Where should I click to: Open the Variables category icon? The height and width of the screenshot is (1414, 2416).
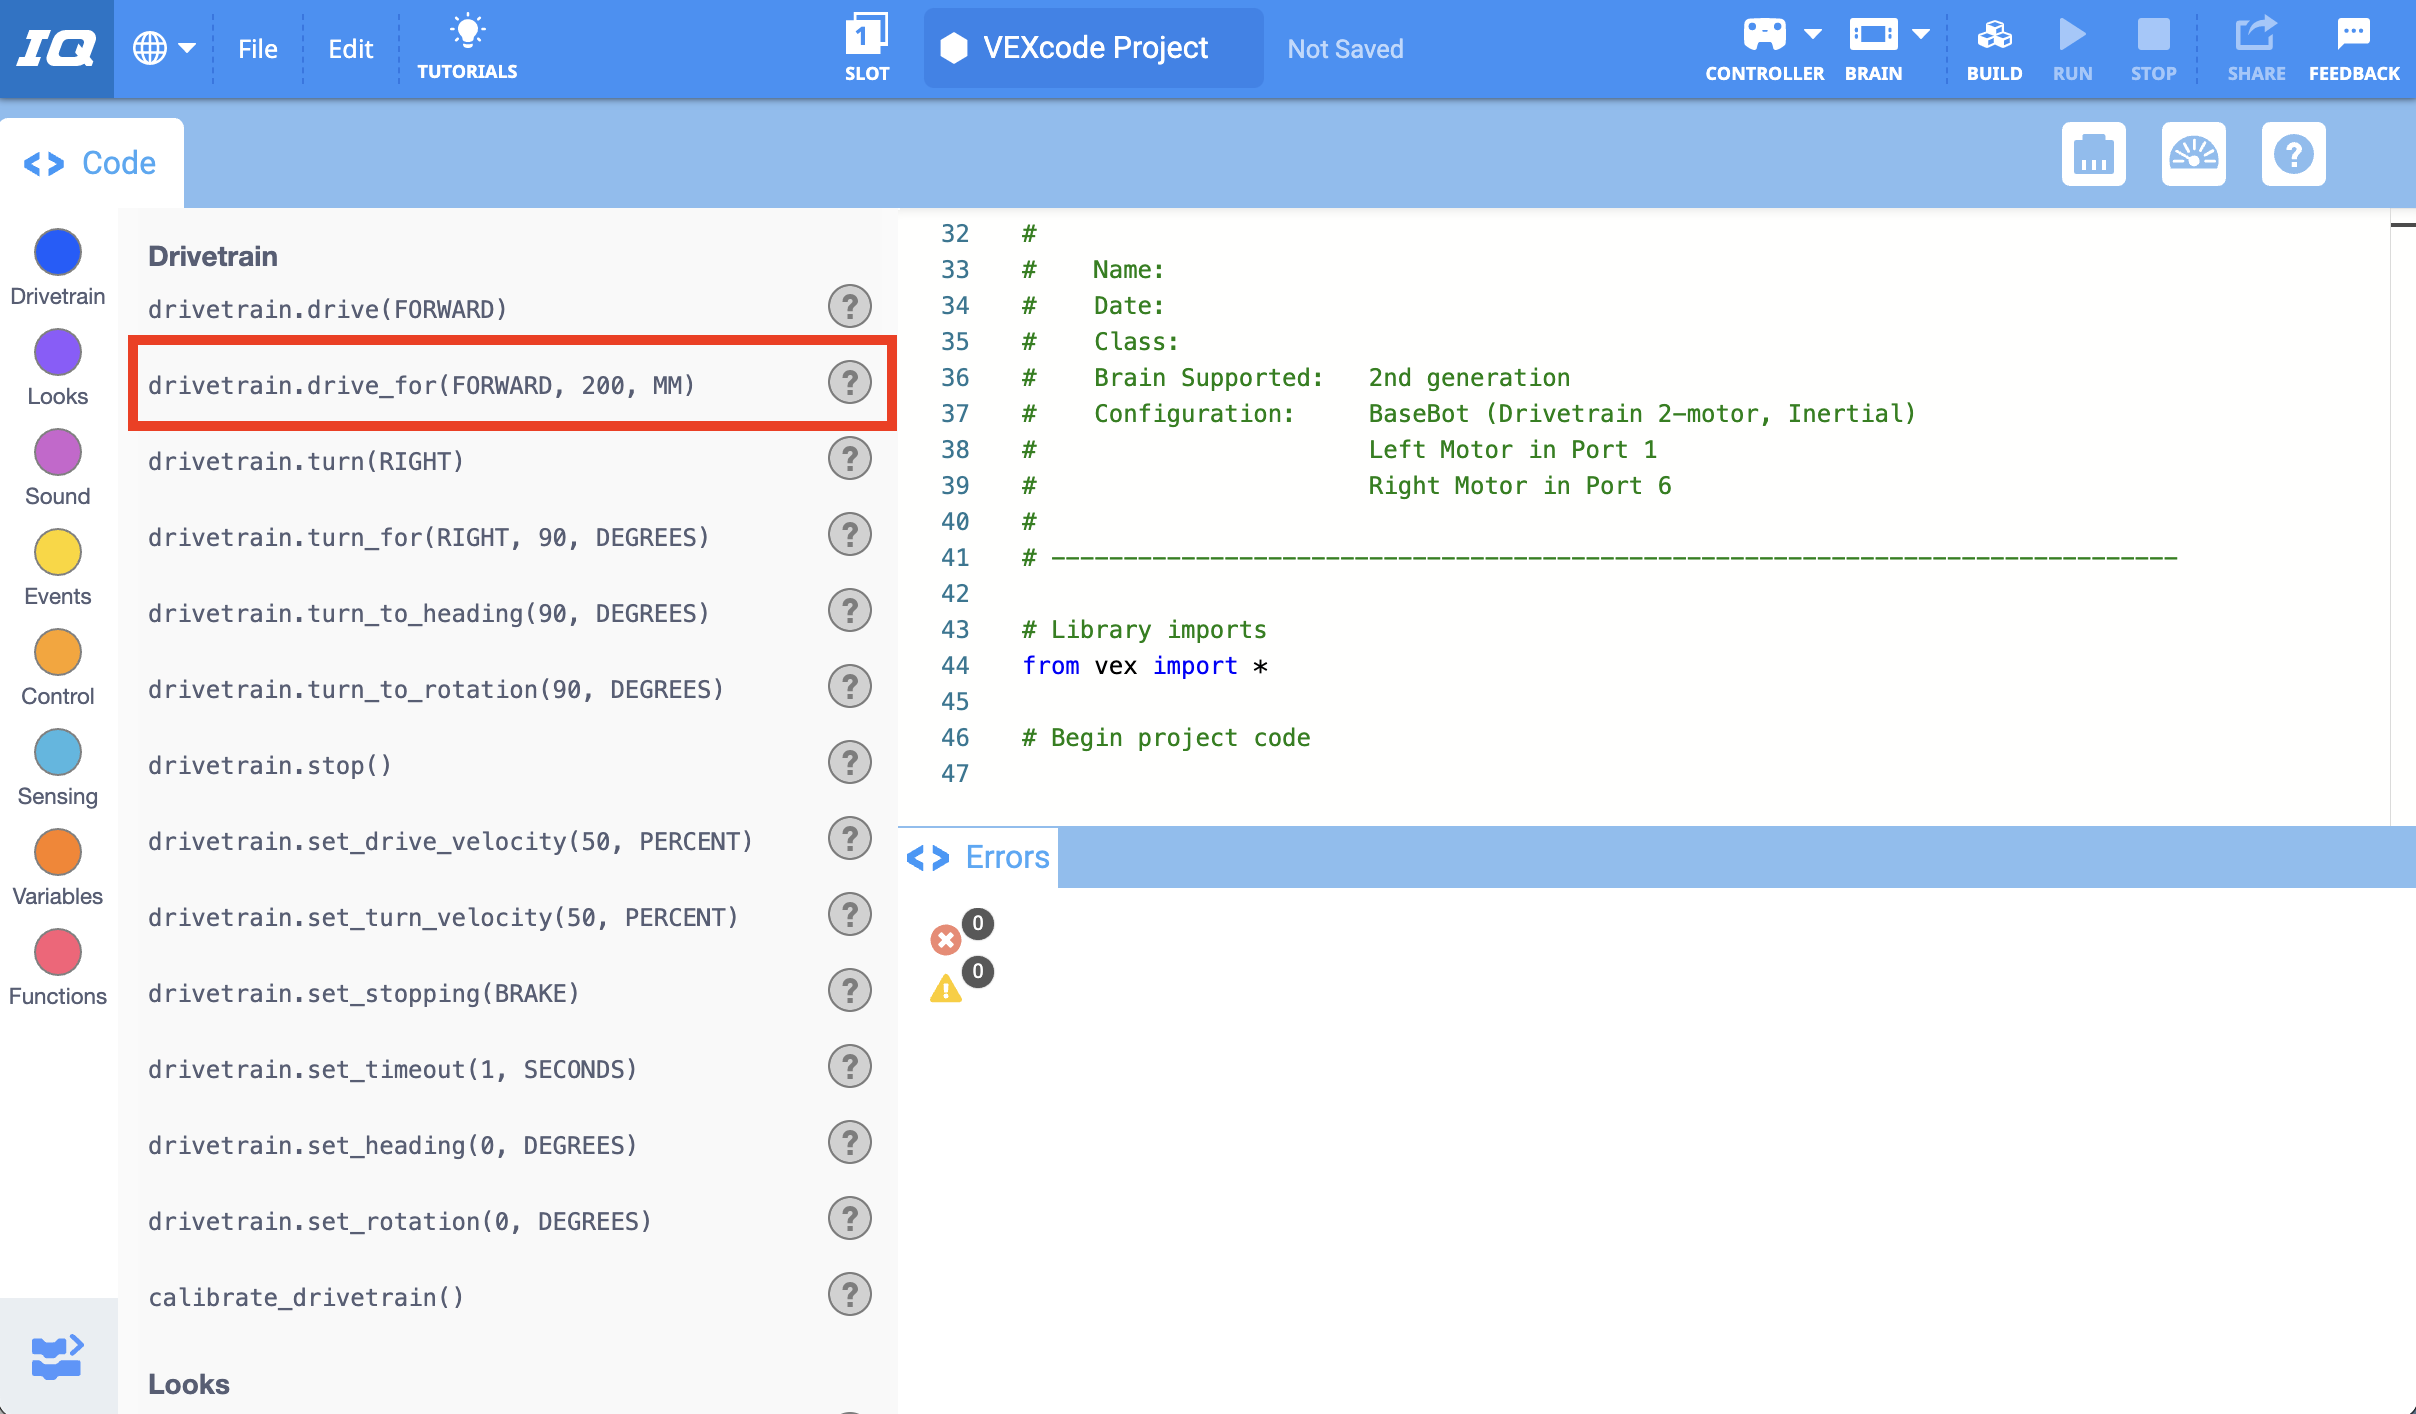(57, 852)
